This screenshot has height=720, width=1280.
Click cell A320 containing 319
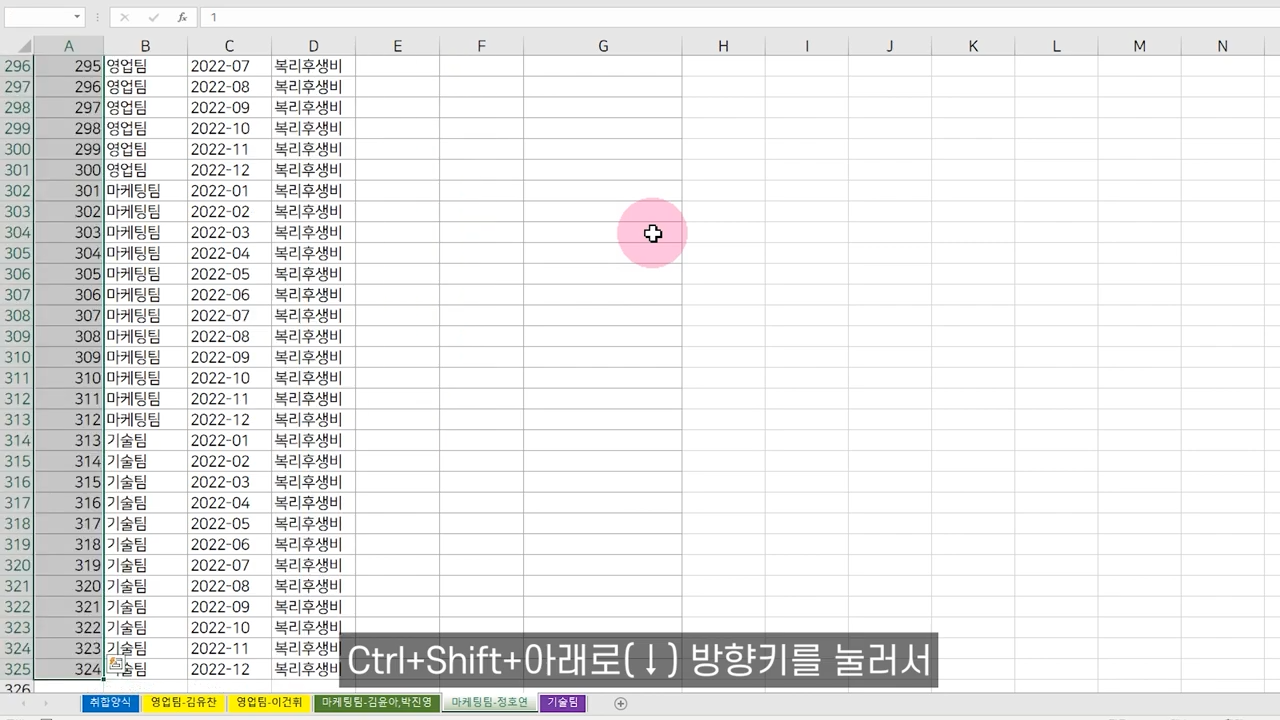click(69, 565)
